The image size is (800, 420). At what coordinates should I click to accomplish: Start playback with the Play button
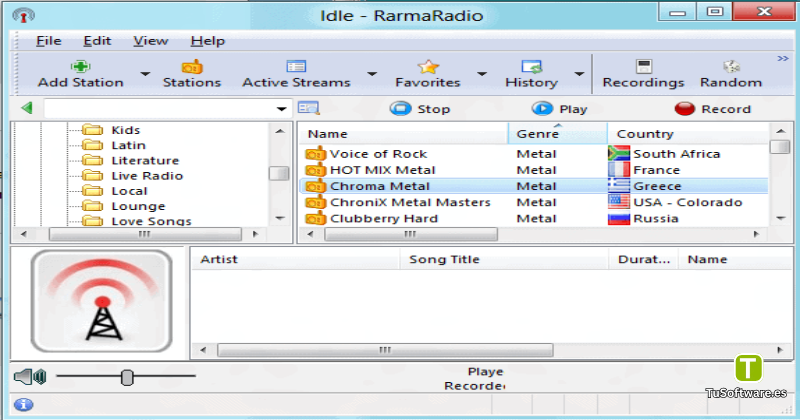559,109
